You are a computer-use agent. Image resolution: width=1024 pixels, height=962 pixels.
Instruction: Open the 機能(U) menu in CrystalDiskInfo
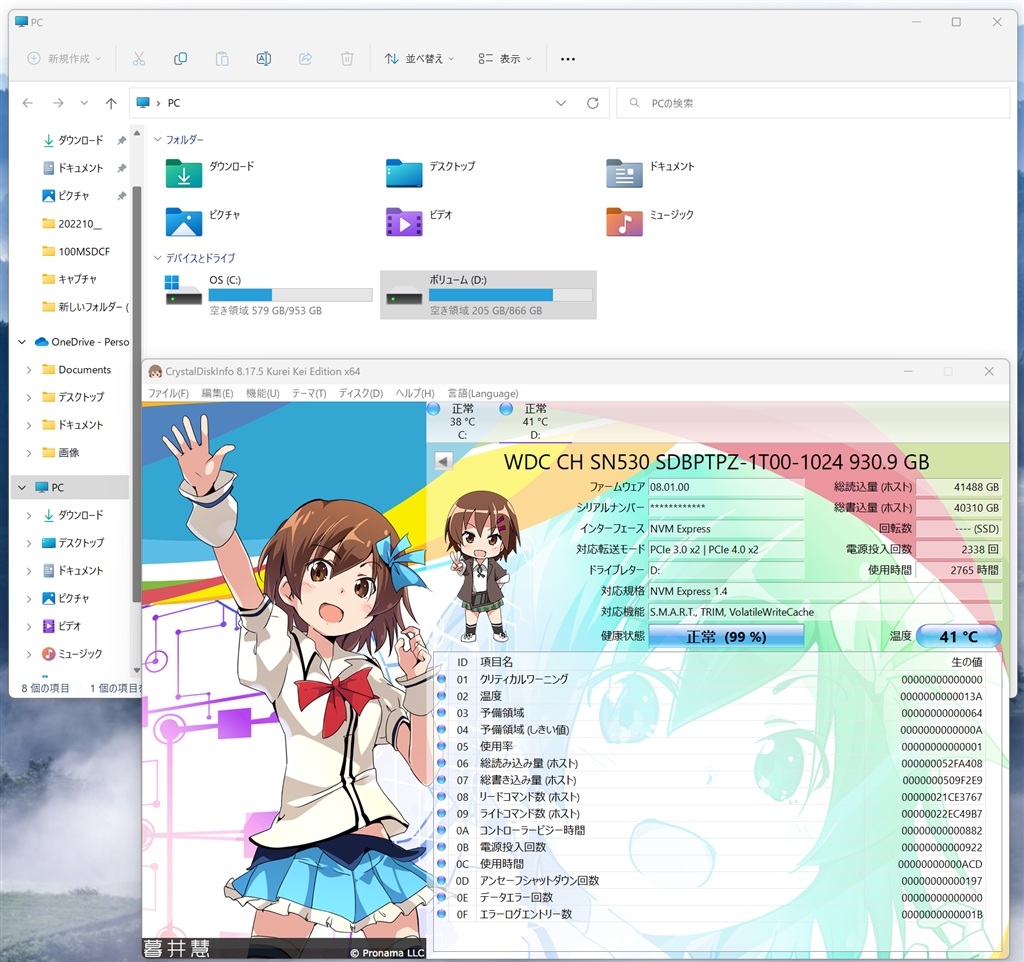(x=263, y=393)
